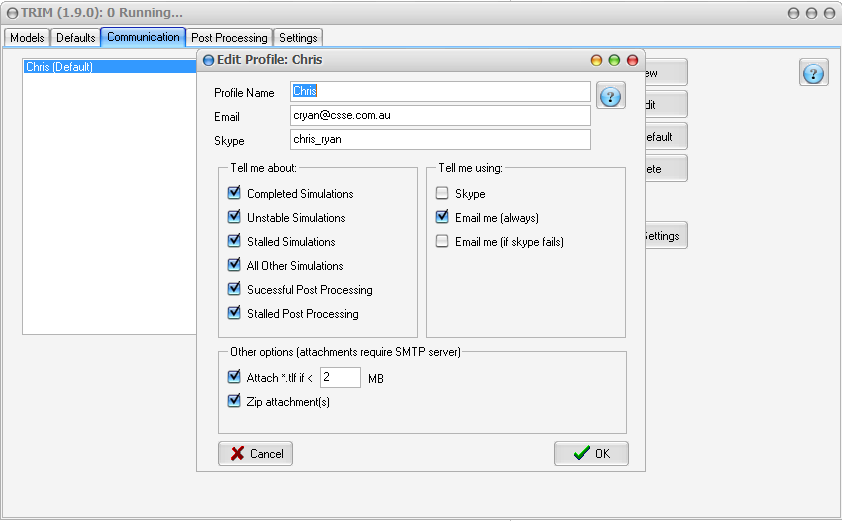The height and width of the screenshot is (521, 842).
Task: Uncheck All Other Simulations
Action: [234, 265]
